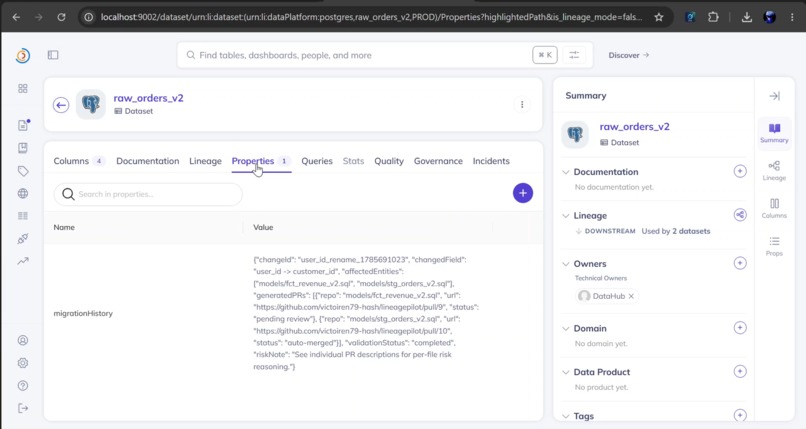
Task: Switch to the Documentation tab
Action: (148, 161)
